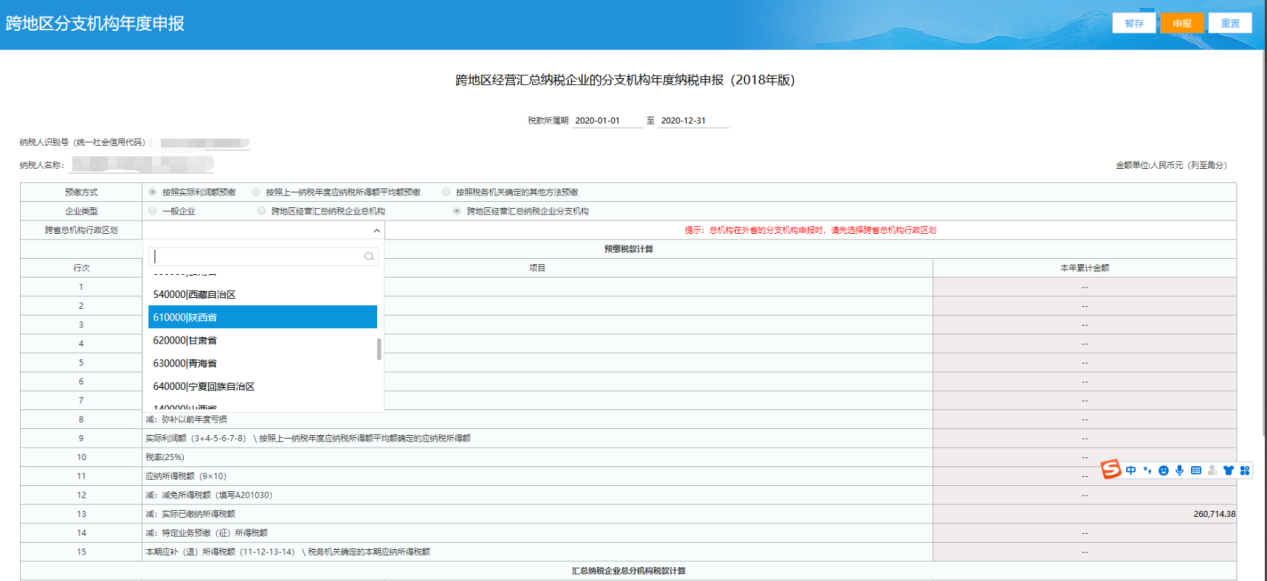The height and width of the screenshot is (581, 1267).
Task: Select 540000|西藏自治区 option
Action: [262, 294]
